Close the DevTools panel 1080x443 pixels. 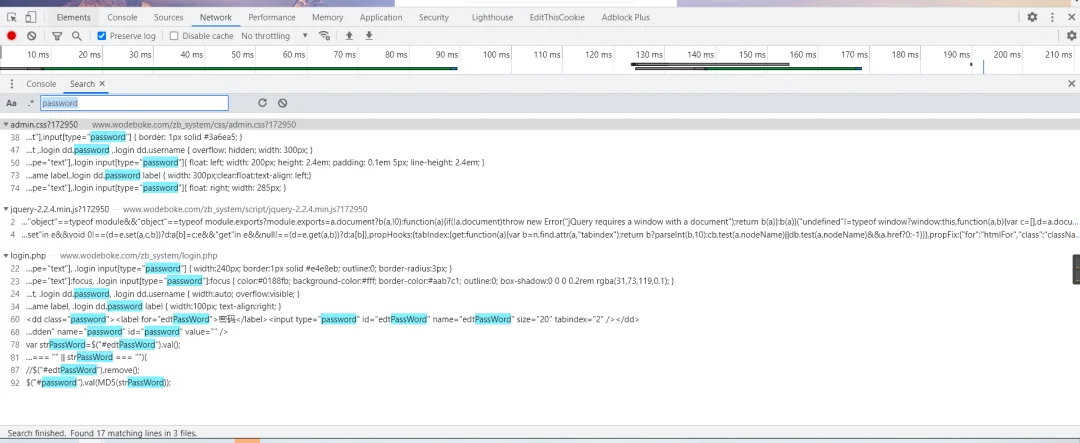tap(1071, 17)
